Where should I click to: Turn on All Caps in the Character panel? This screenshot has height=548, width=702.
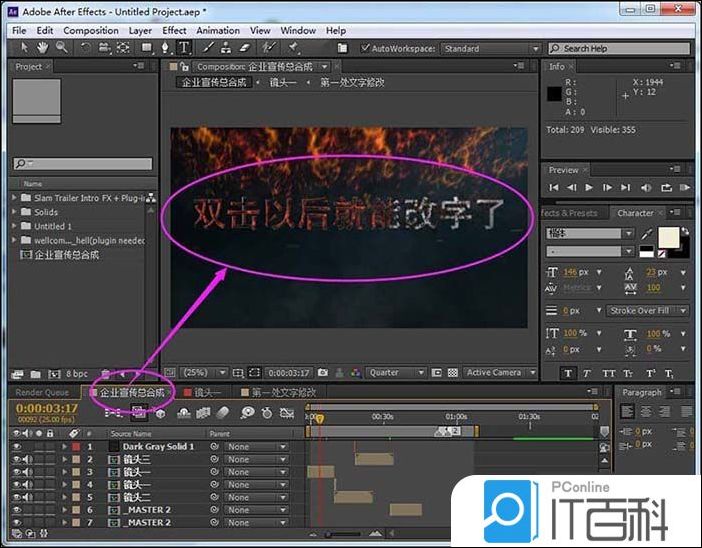coord(611,373)
